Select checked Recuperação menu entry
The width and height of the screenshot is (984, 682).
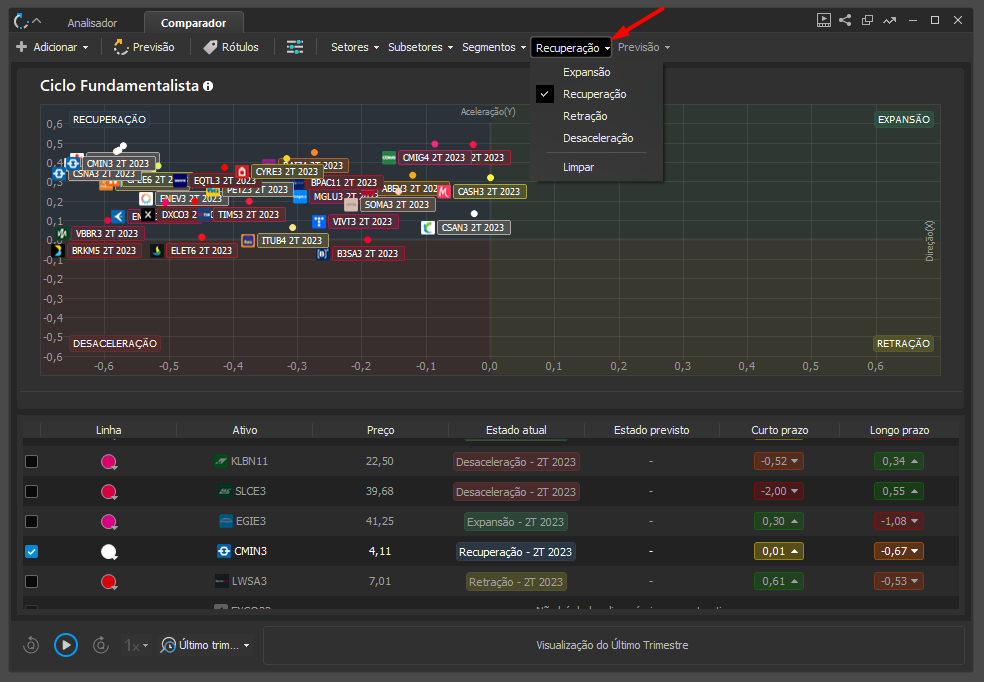coord(594,94)
